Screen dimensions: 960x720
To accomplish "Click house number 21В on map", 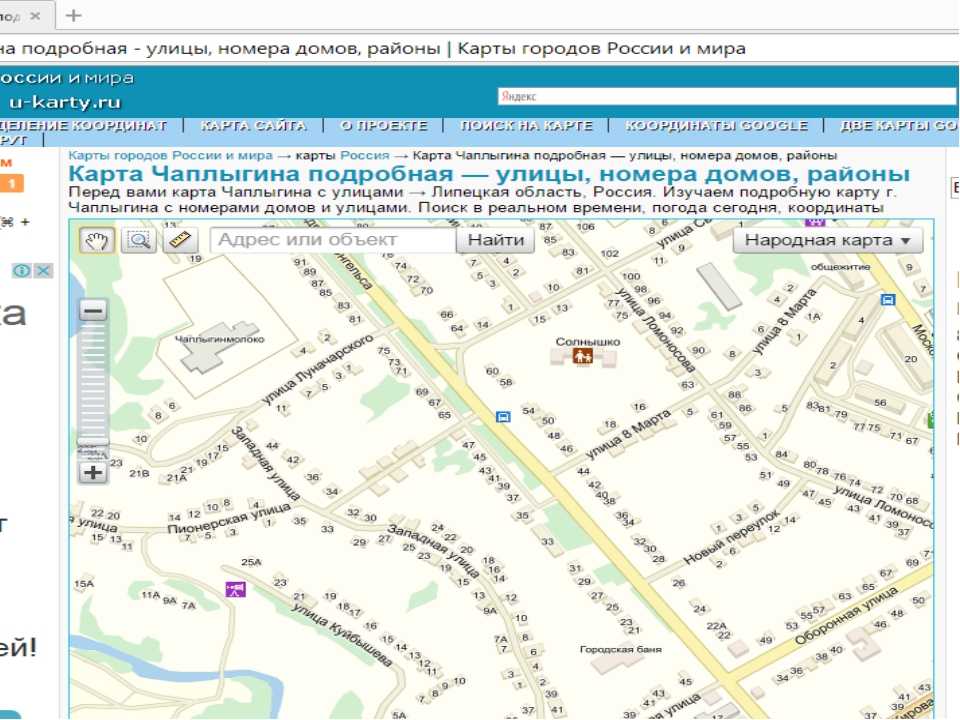I will 139,473.
